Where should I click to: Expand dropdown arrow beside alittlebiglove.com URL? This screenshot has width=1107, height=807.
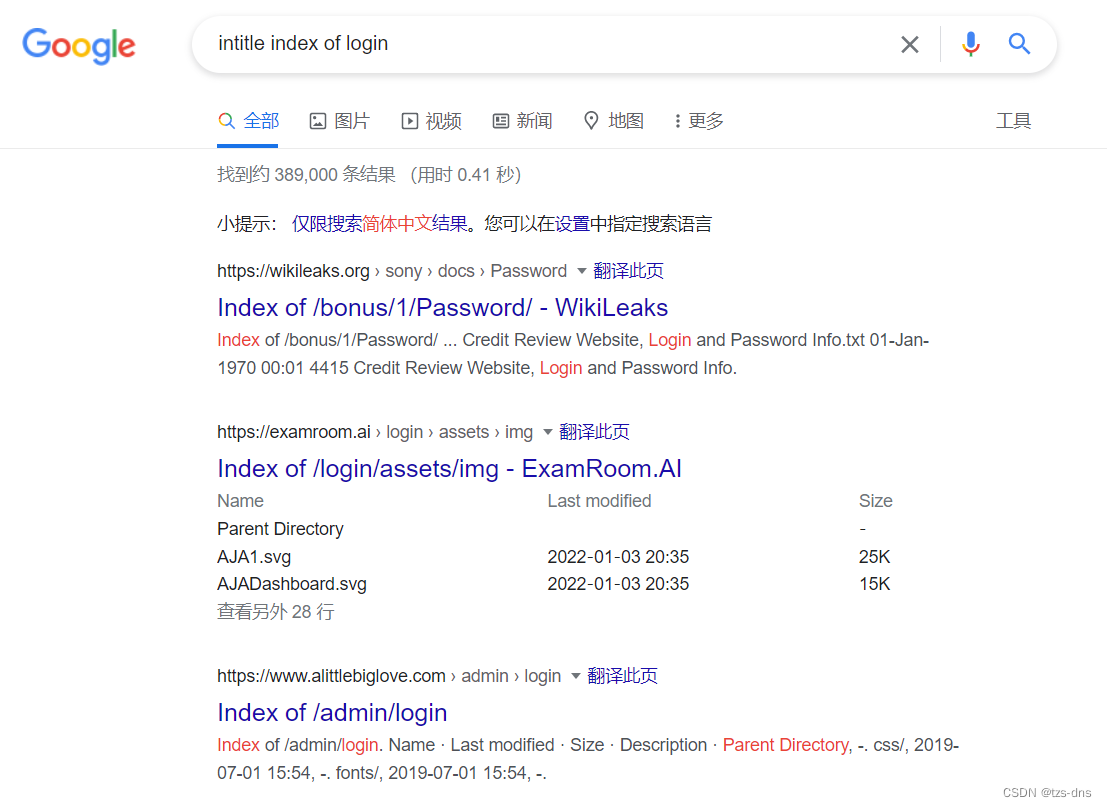tap(575, 676)
